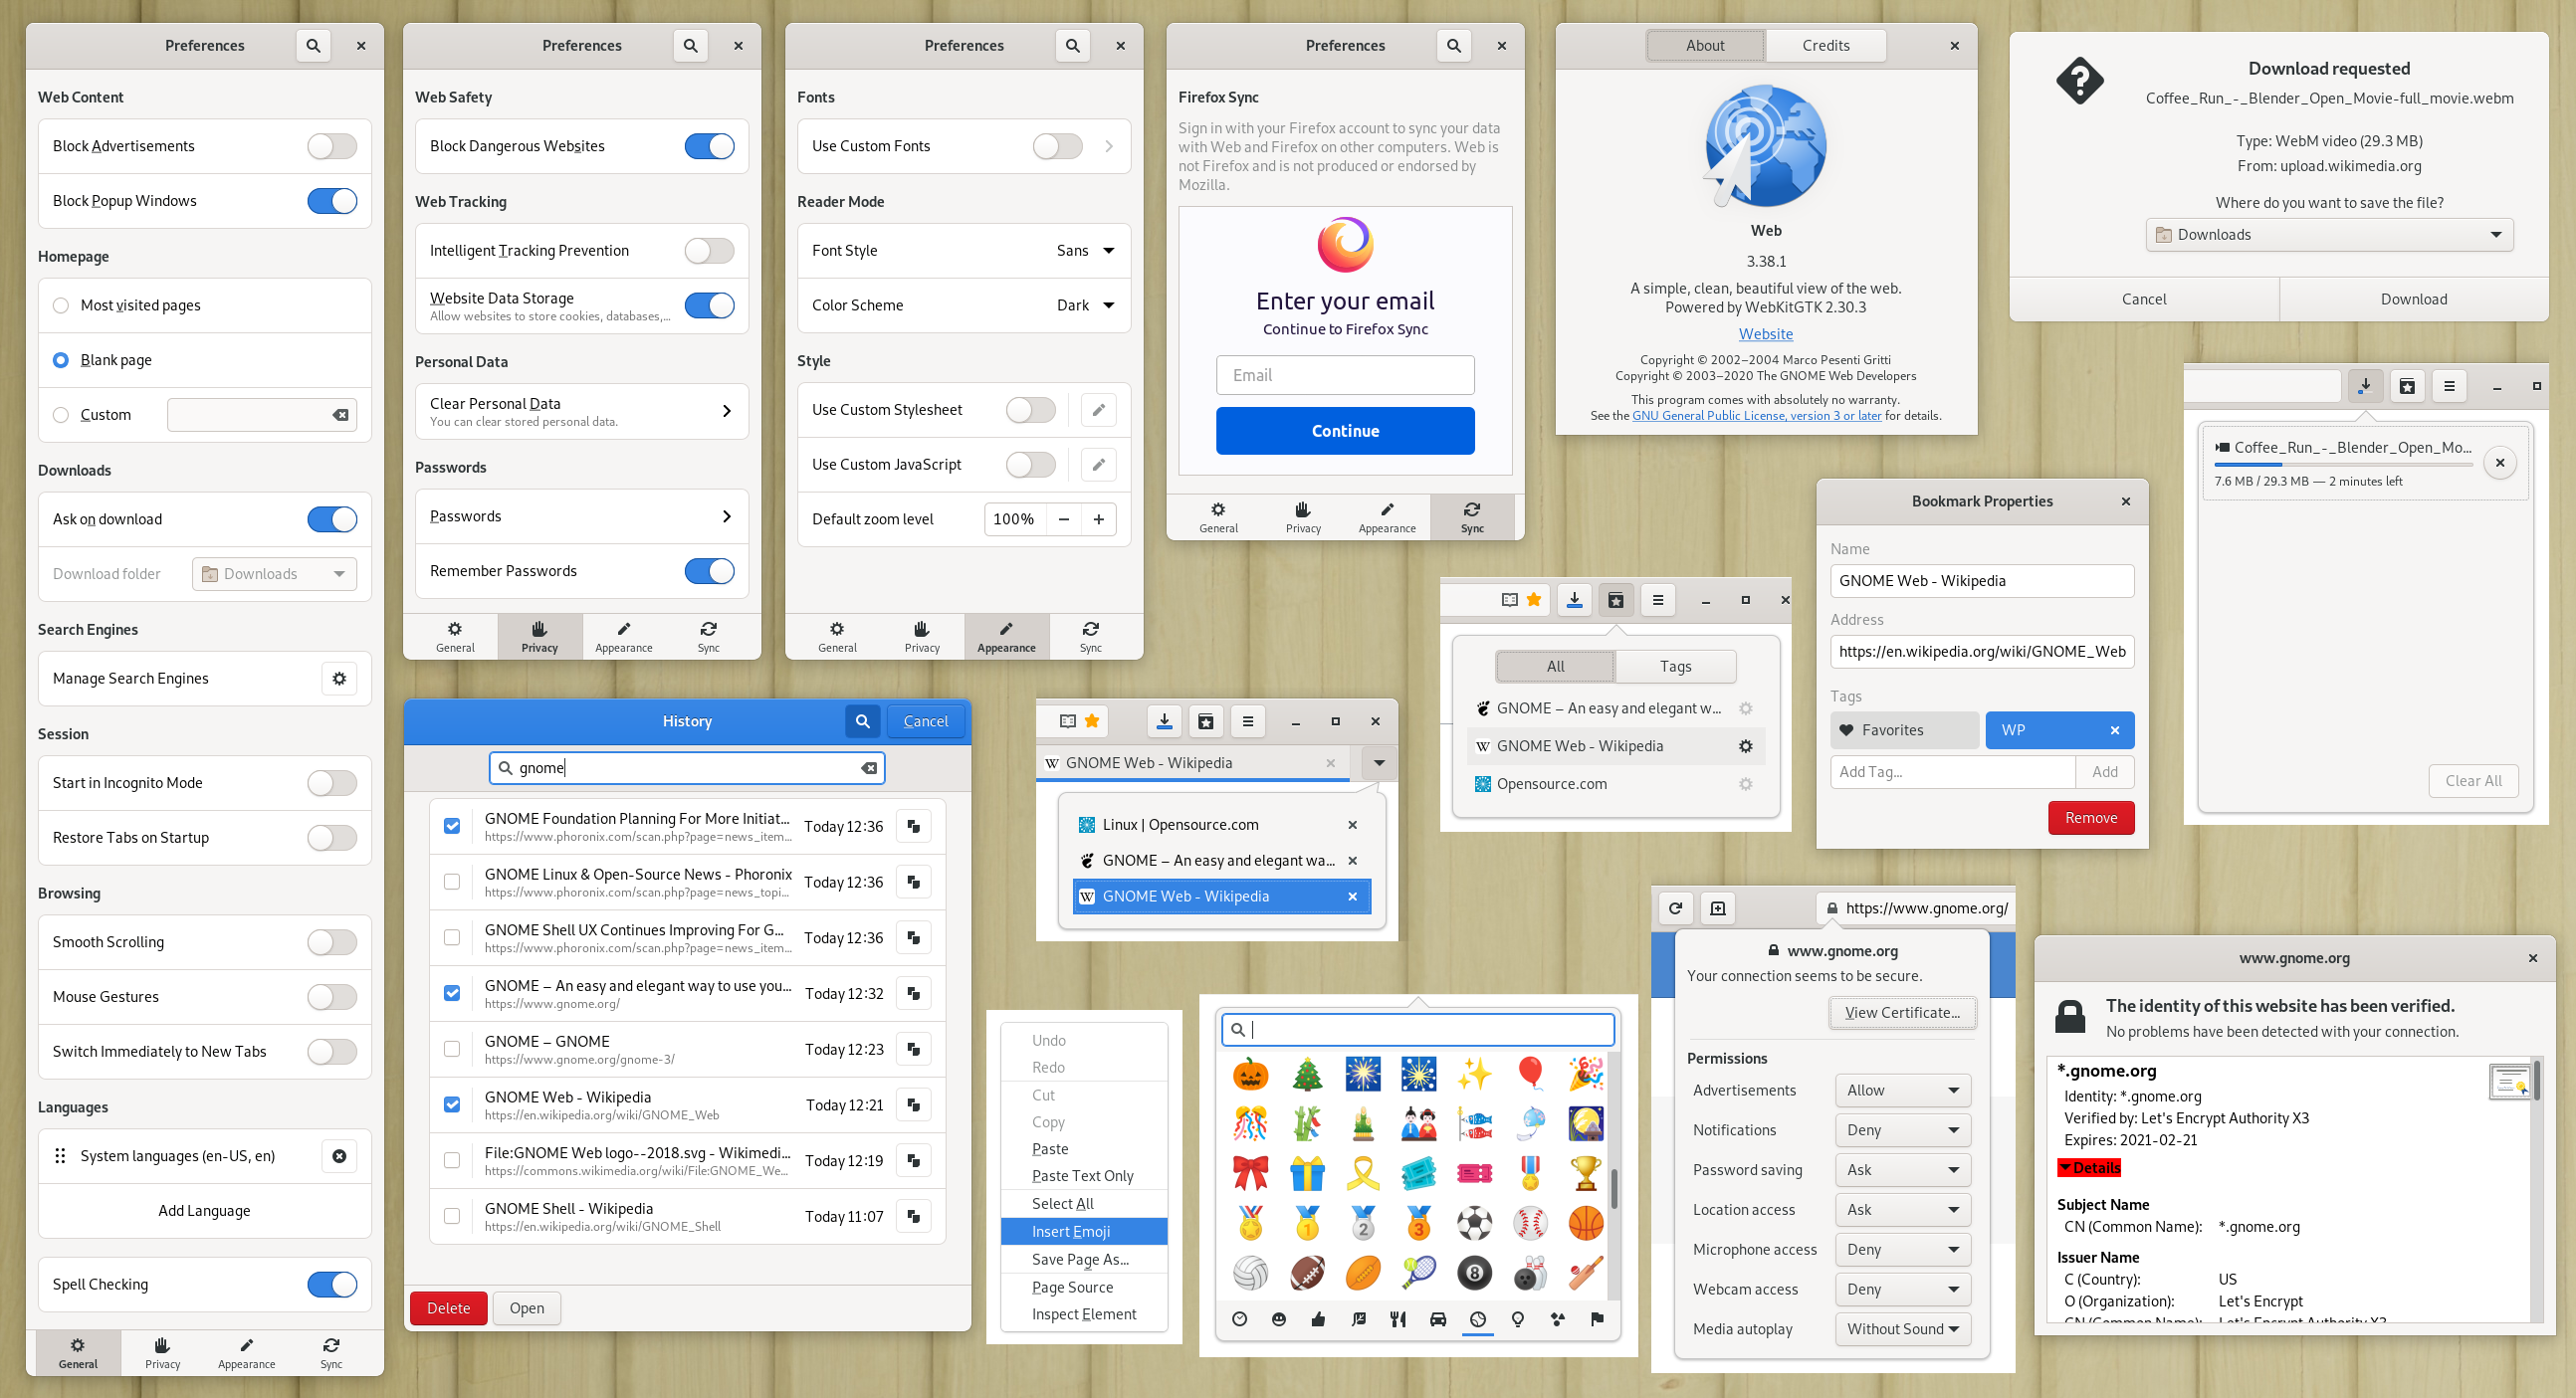Image resolution: width=2576 pixels, height=1398 pixels.
Task: Enable Use Custom Fonts switch
Action: click(1057, 146)
